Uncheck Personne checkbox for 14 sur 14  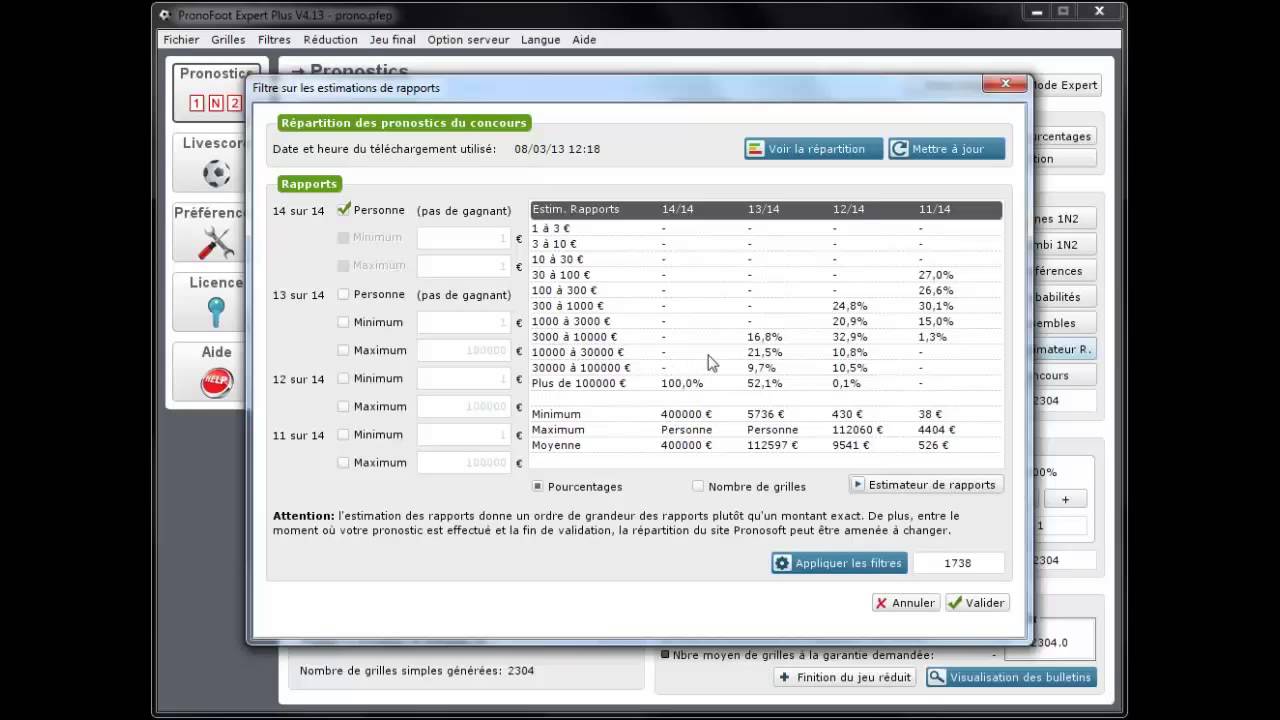(x=344, y=210)
